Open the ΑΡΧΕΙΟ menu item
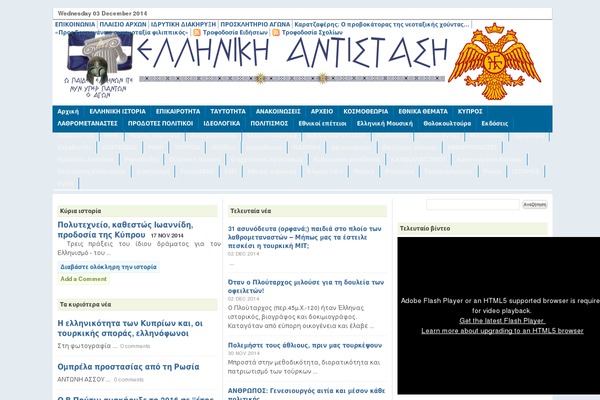 [x=322, y=111]
